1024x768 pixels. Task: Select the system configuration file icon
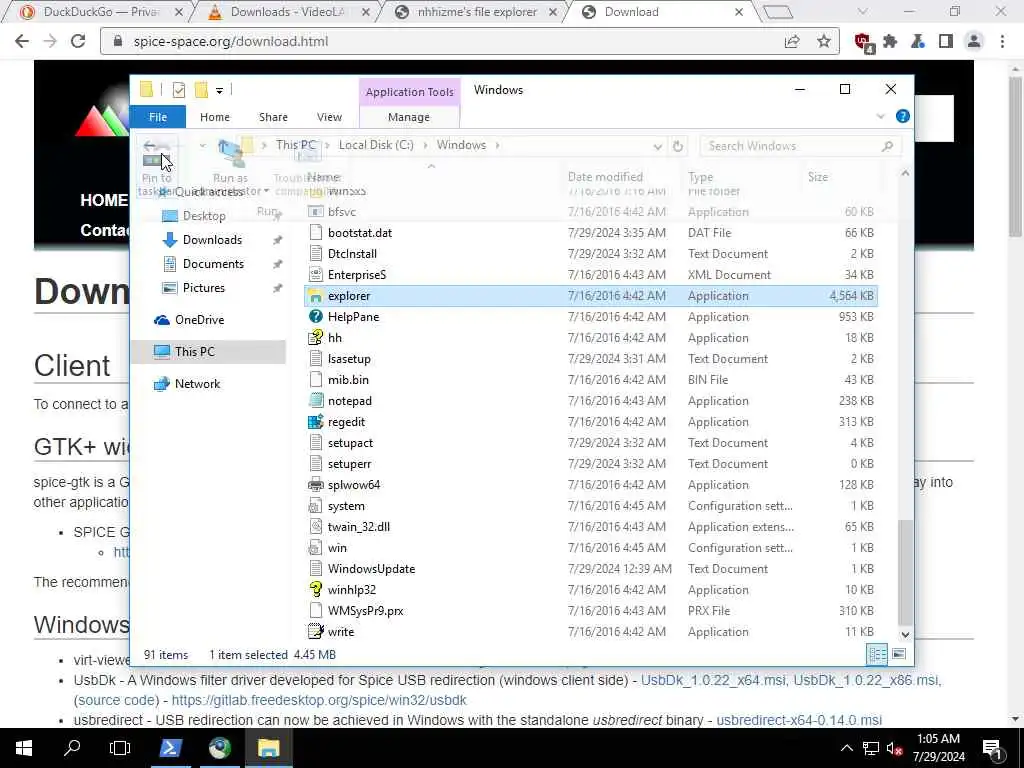click(315, 506)
